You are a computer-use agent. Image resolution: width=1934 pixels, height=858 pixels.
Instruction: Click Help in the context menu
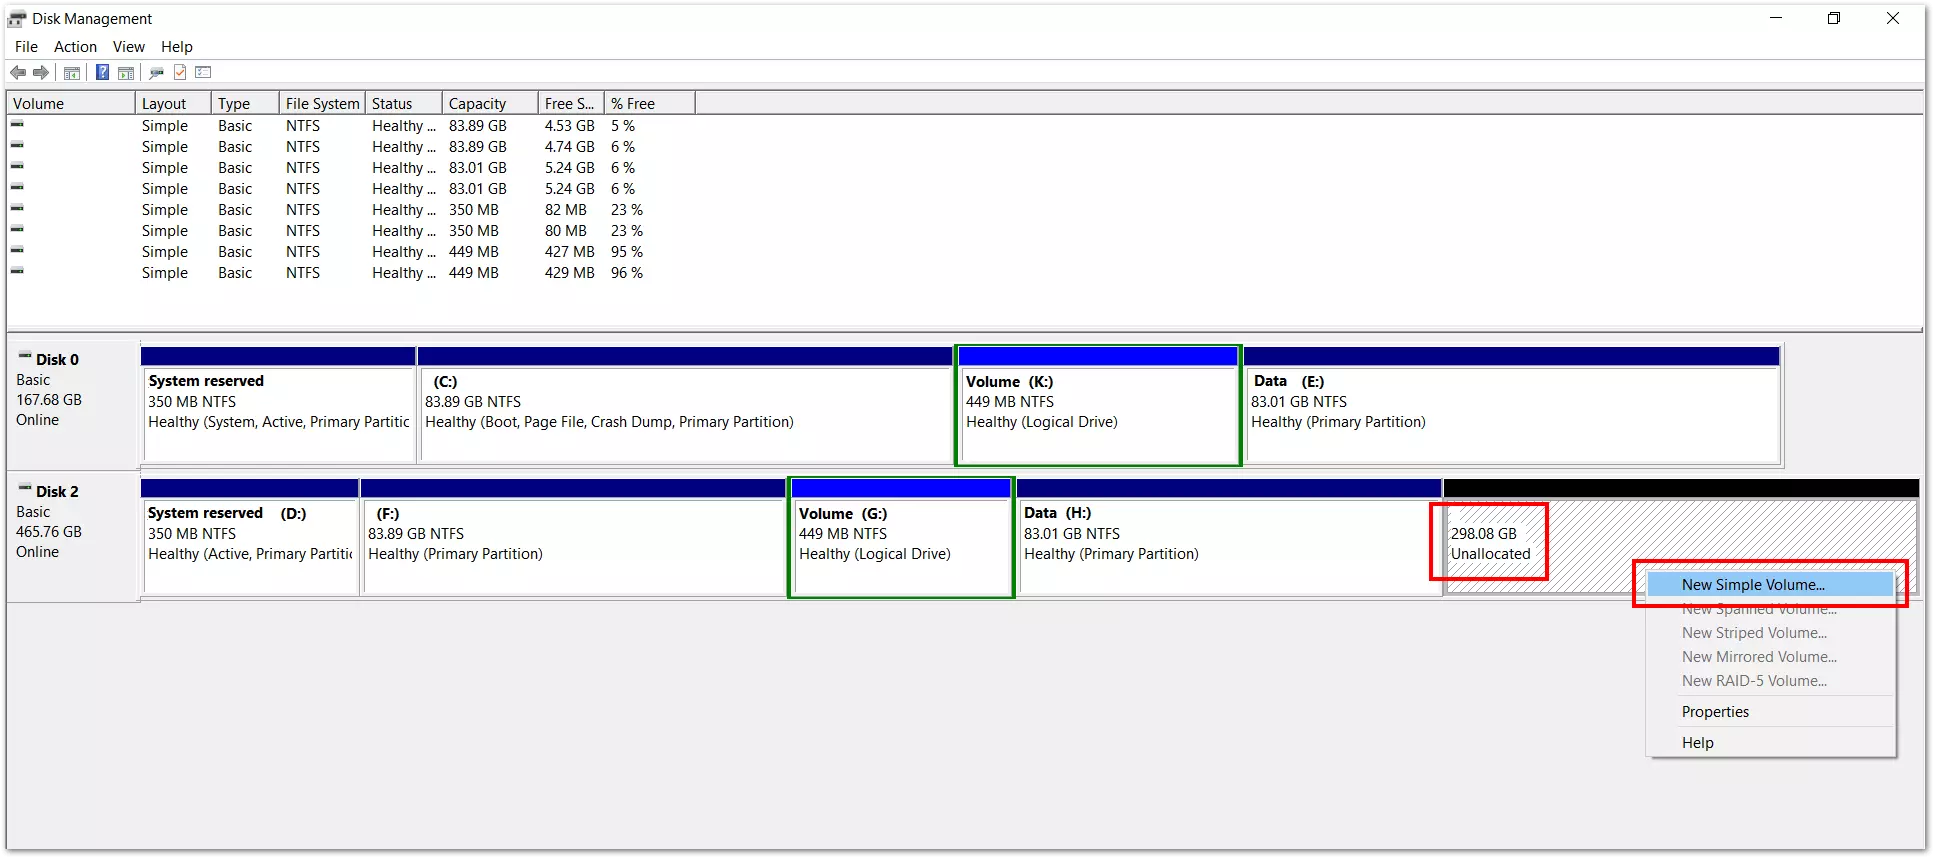(x=1697, y=743)
